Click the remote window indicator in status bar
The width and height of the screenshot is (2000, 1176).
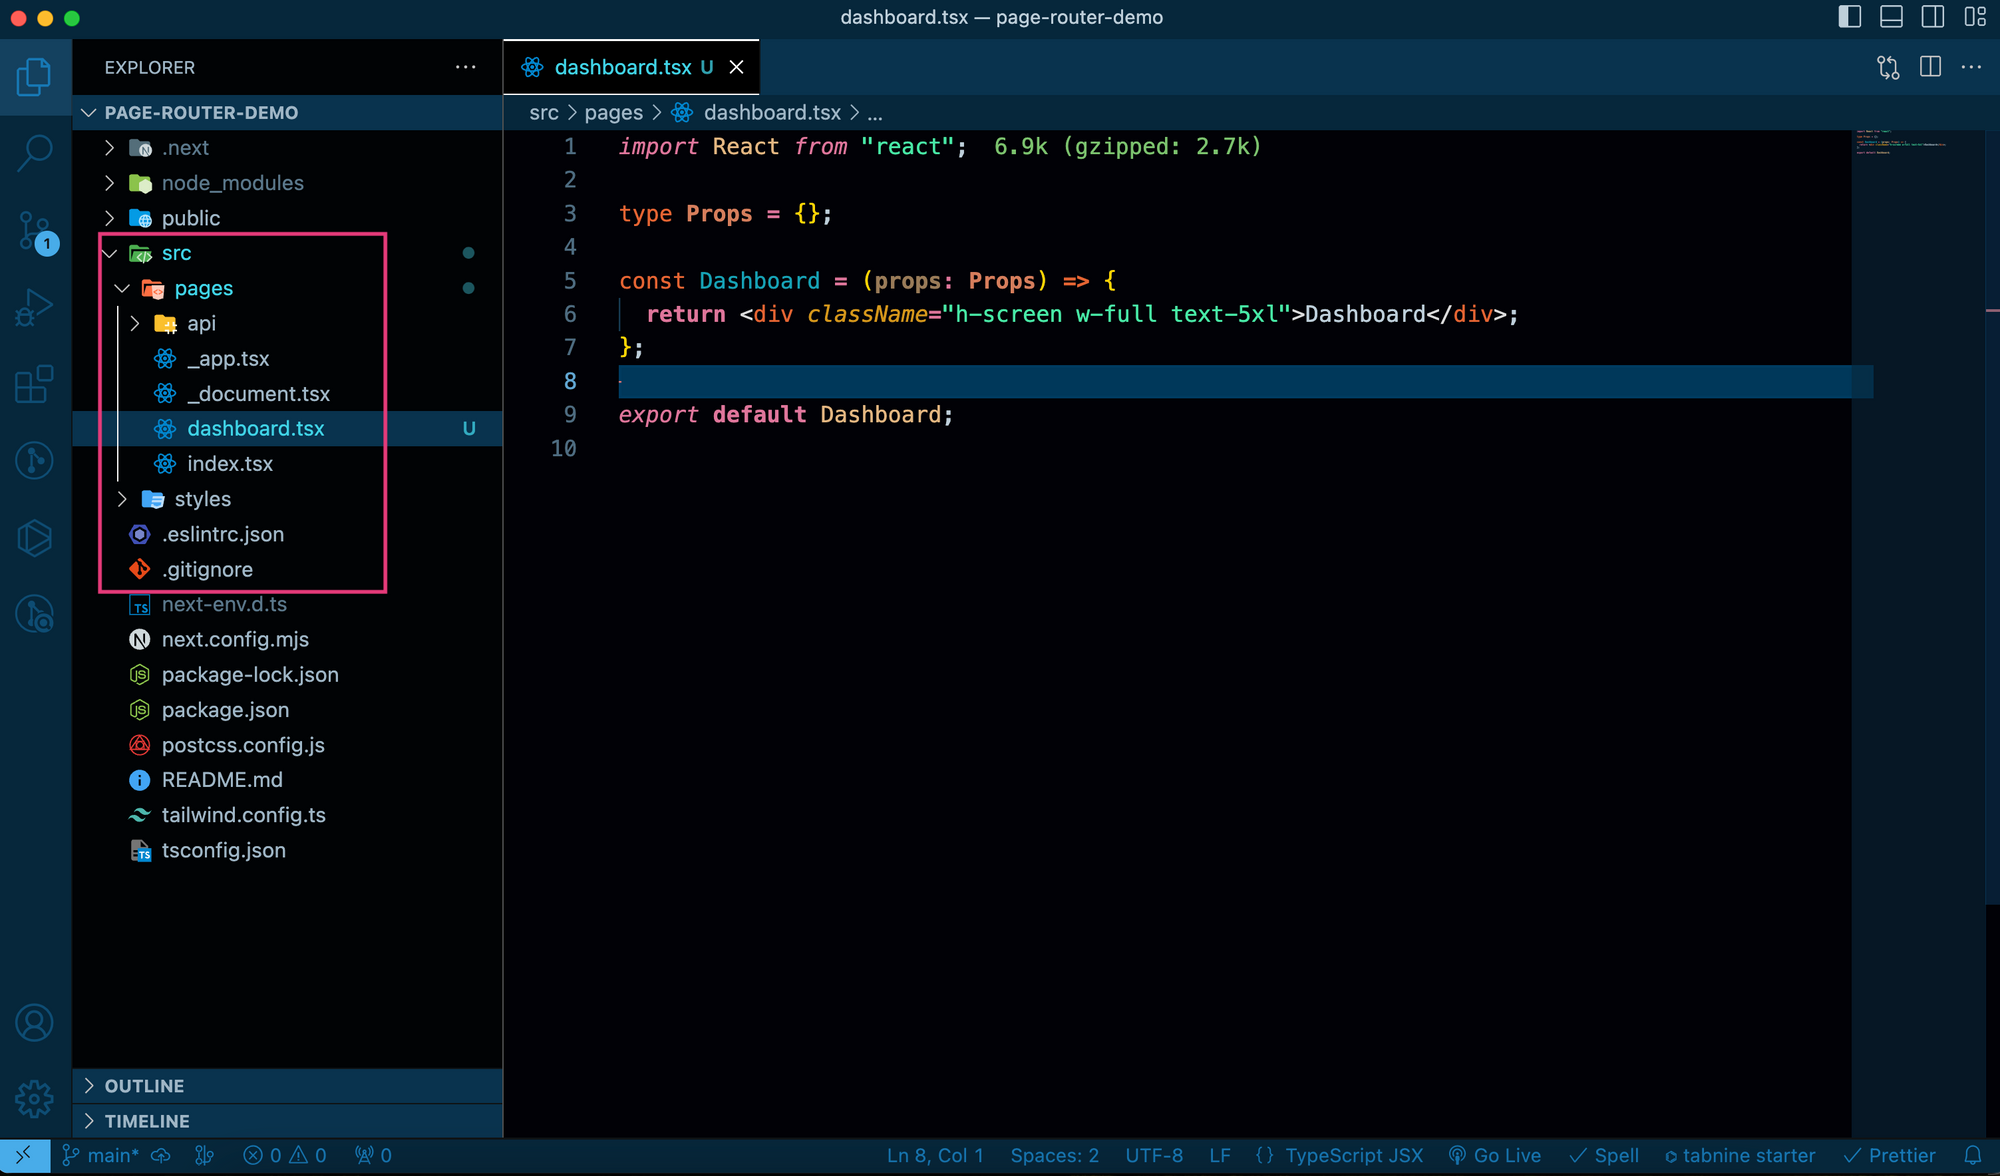coord(25,1155)
